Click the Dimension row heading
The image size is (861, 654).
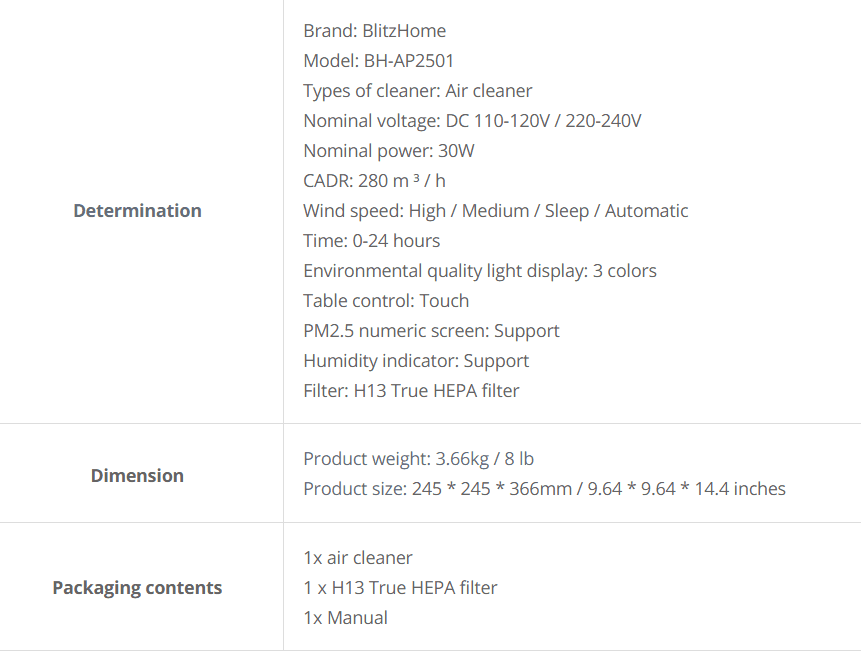click(137, 476)
